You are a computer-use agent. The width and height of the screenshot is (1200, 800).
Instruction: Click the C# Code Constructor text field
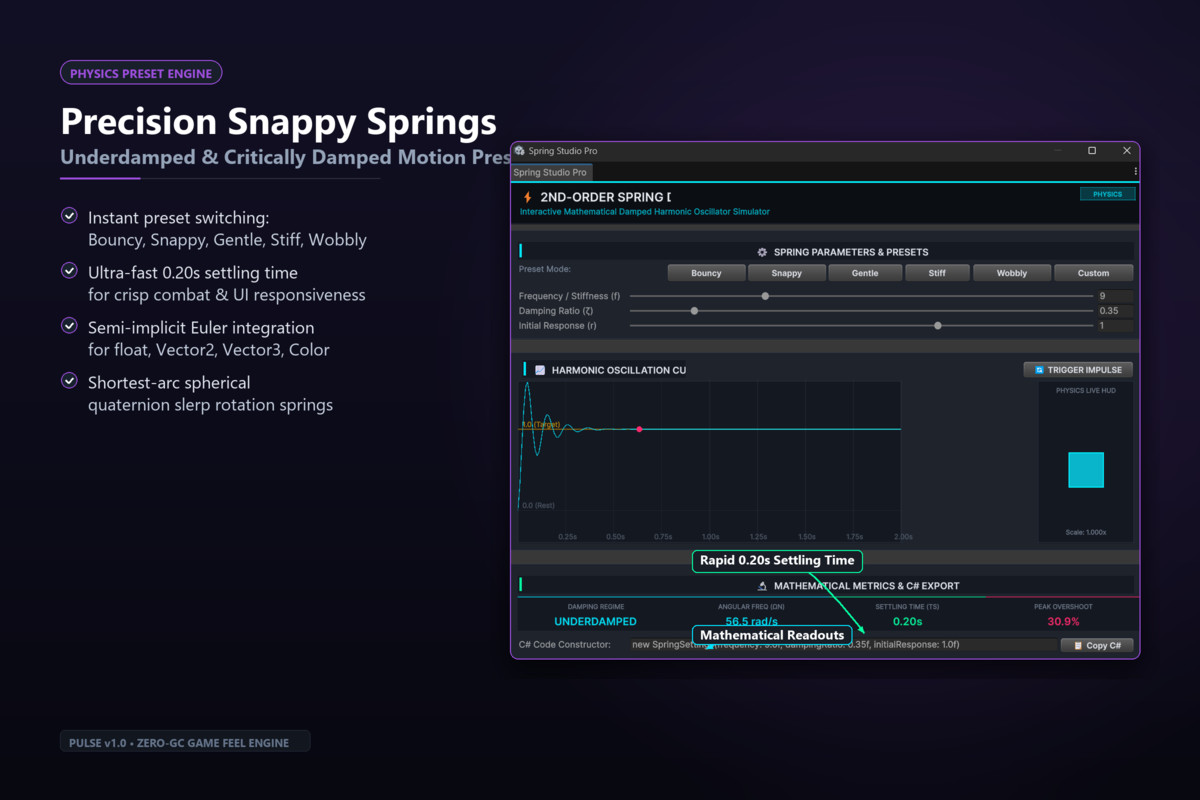842,645
